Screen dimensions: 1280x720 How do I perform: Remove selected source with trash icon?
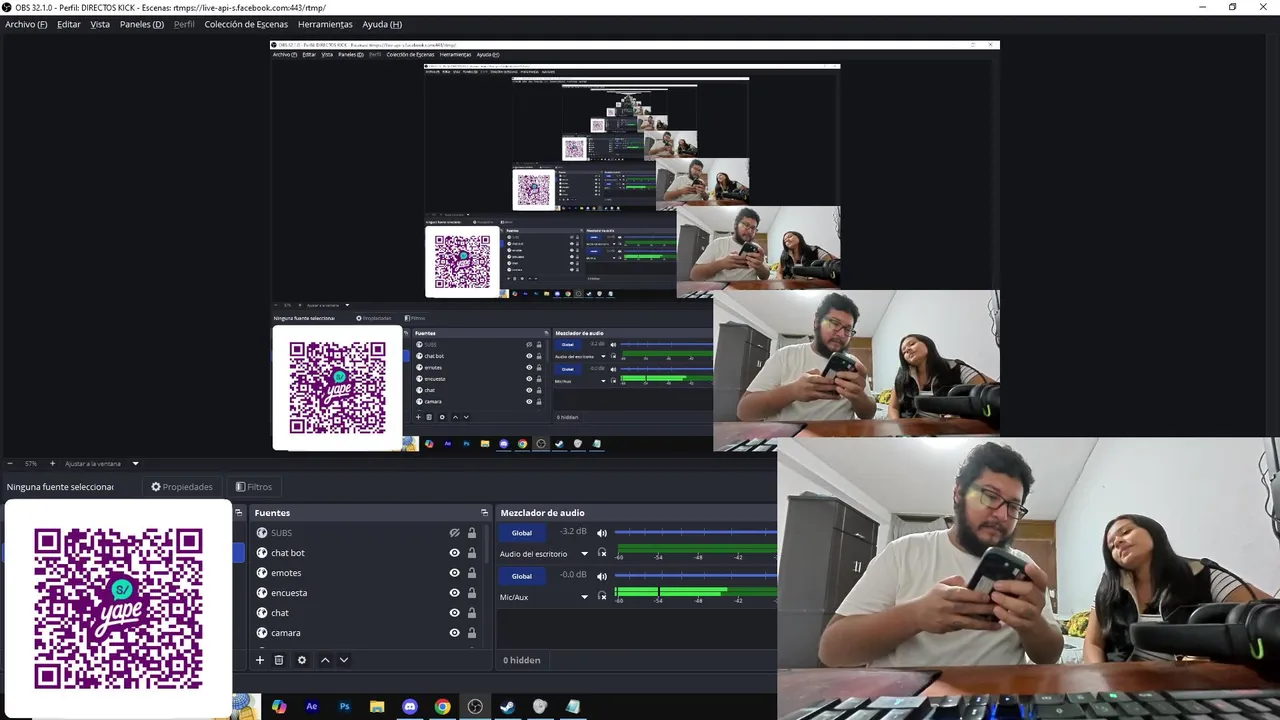pos(279,660)
